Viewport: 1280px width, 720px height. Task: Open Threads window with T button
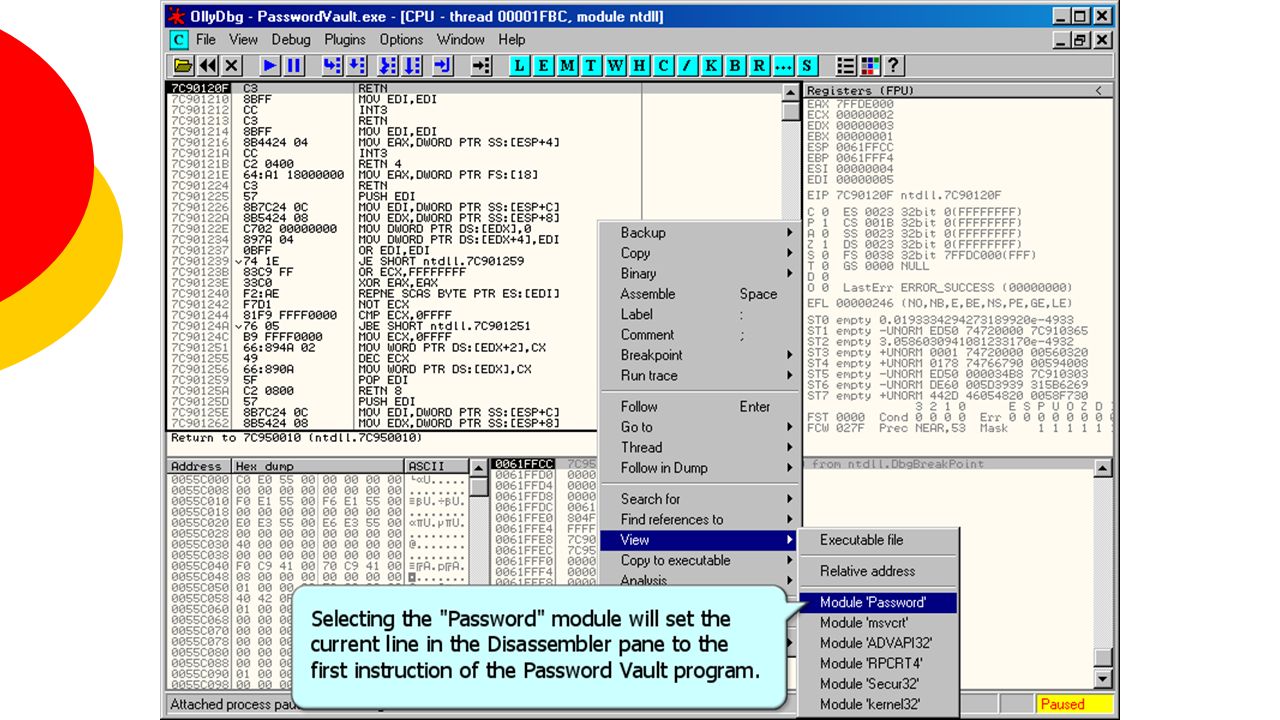[x=592, y=66]
